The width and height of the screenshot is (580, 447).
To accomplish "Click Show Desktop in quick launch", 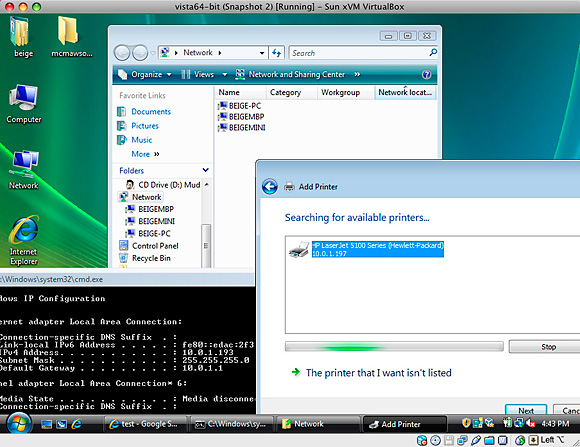I will 47,424.
